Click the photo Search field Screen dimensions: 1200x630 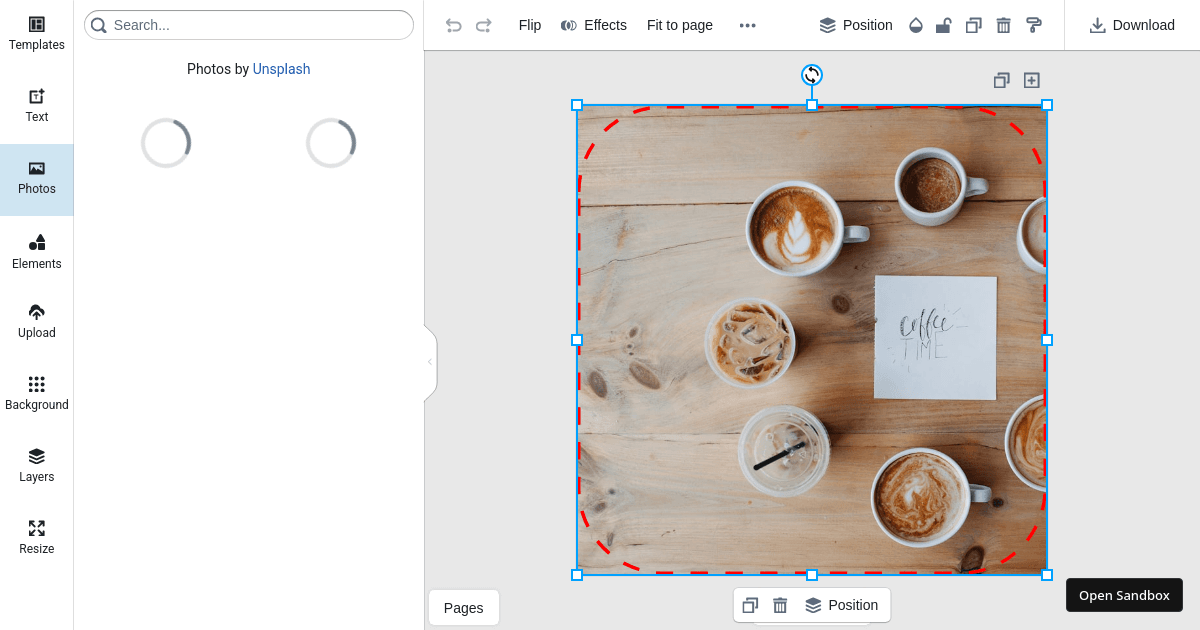click(x=249, y=25)
